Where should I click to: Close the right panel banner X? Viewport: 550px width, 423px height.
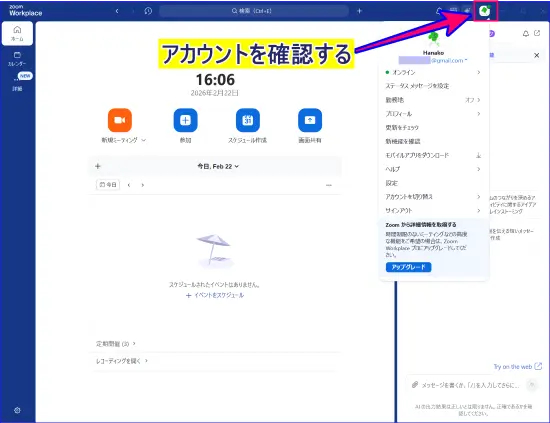tap(536, 55)
